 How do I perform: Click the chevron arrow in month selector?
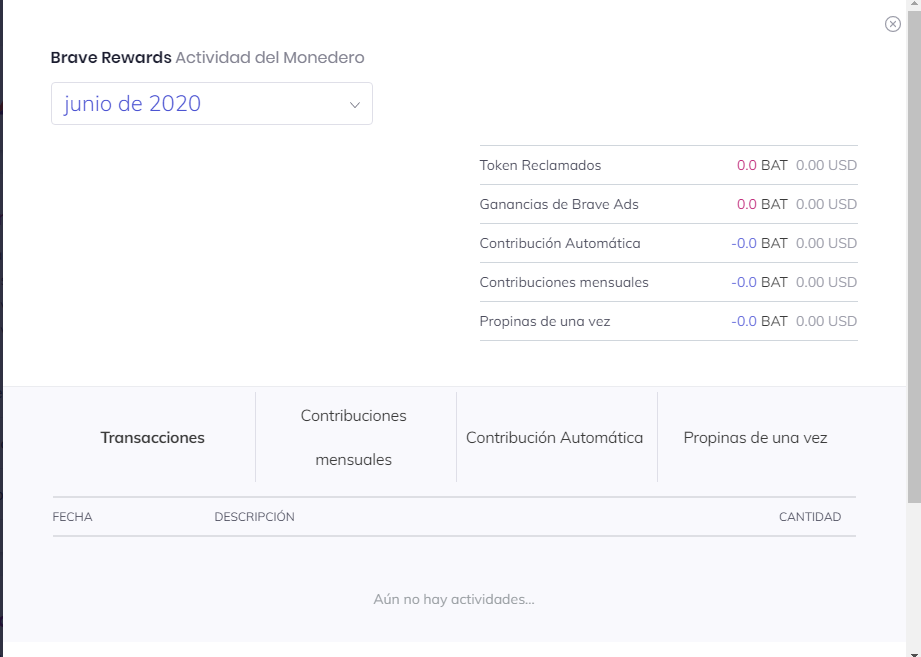point(354,105)
